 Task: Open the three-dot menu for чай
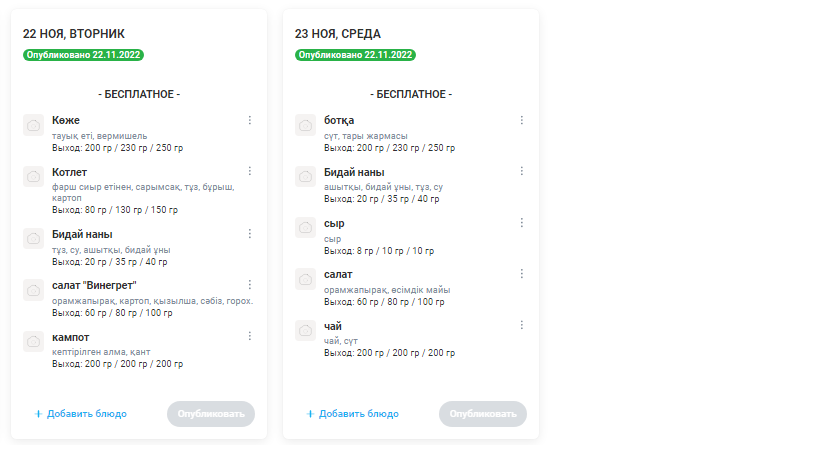coord(522,325)
